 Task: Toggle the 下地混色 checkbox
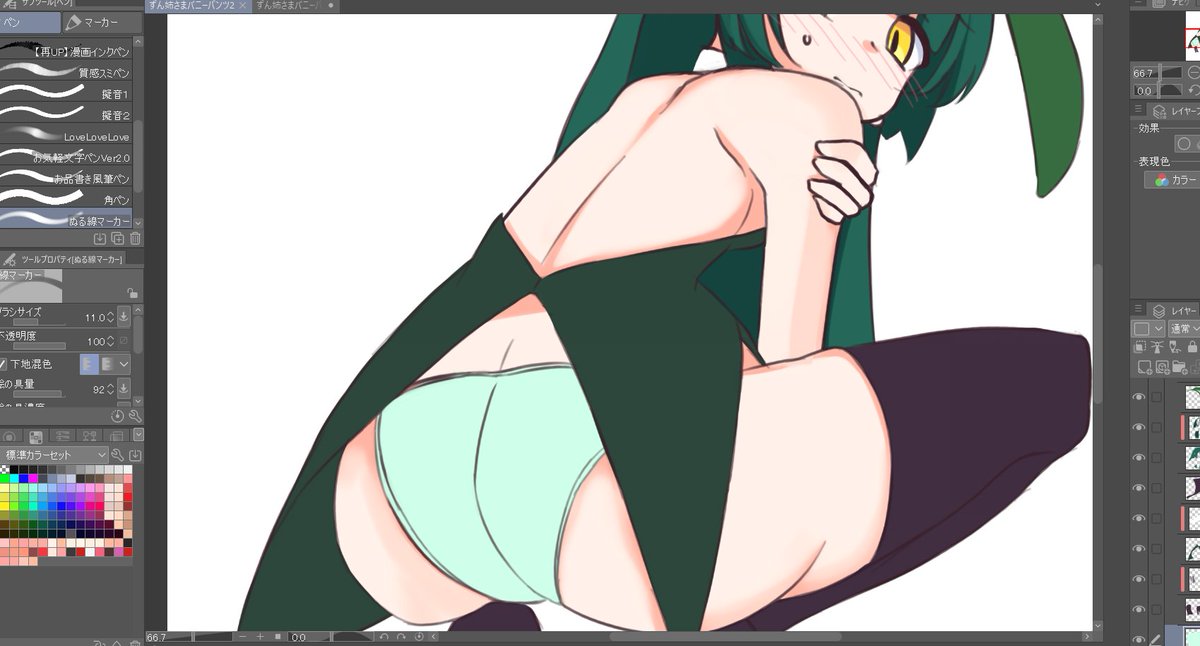tap(4, 365)
